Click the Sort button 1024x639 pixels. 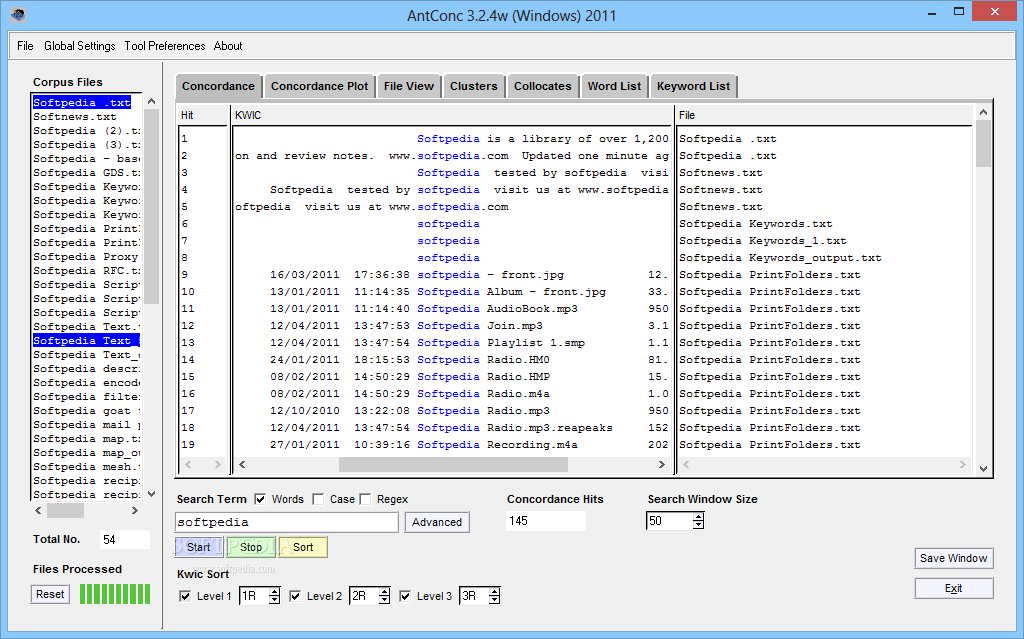point(303,547)
